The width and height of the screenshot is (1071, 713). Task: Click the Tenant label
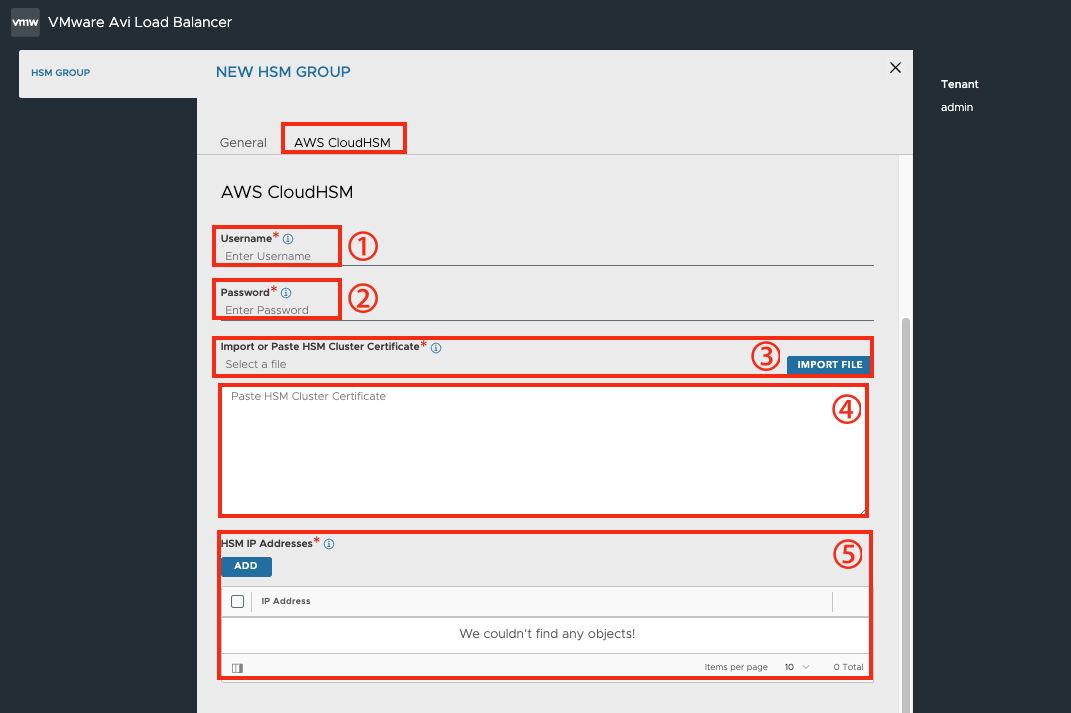(x=960, y=85)
